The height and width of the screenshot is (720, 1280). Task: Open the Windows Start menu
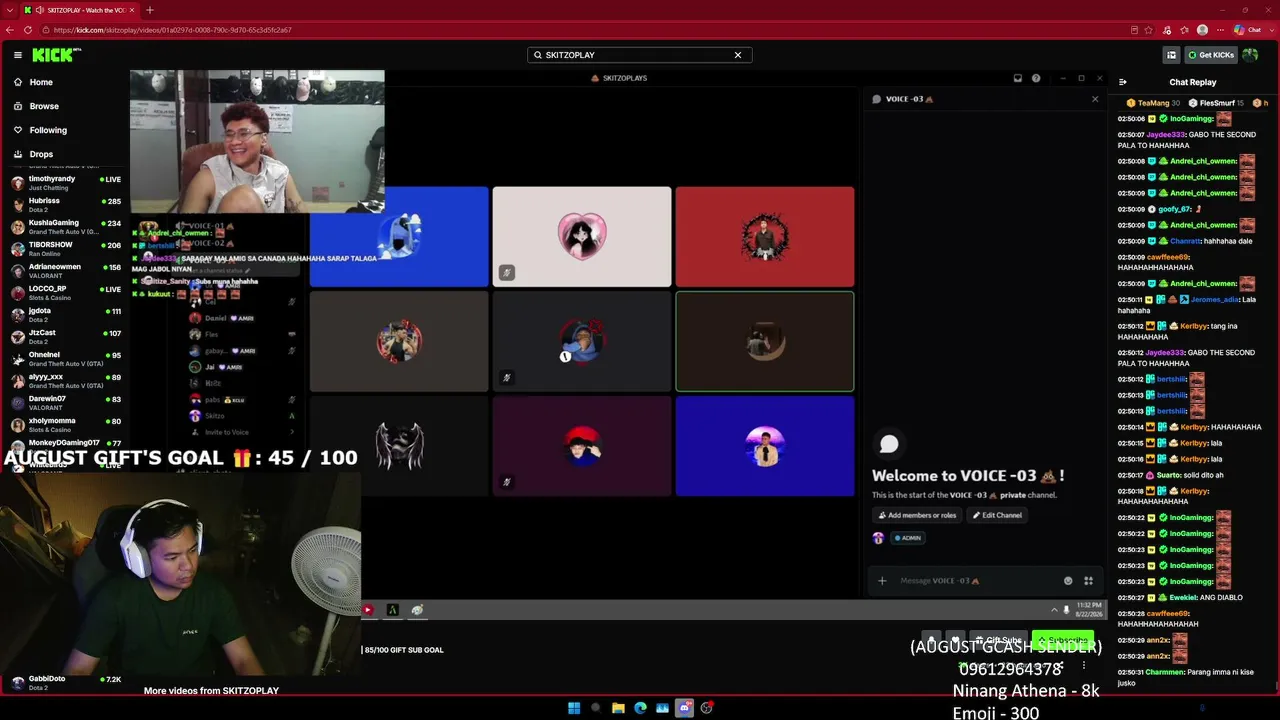coord(574,708)
